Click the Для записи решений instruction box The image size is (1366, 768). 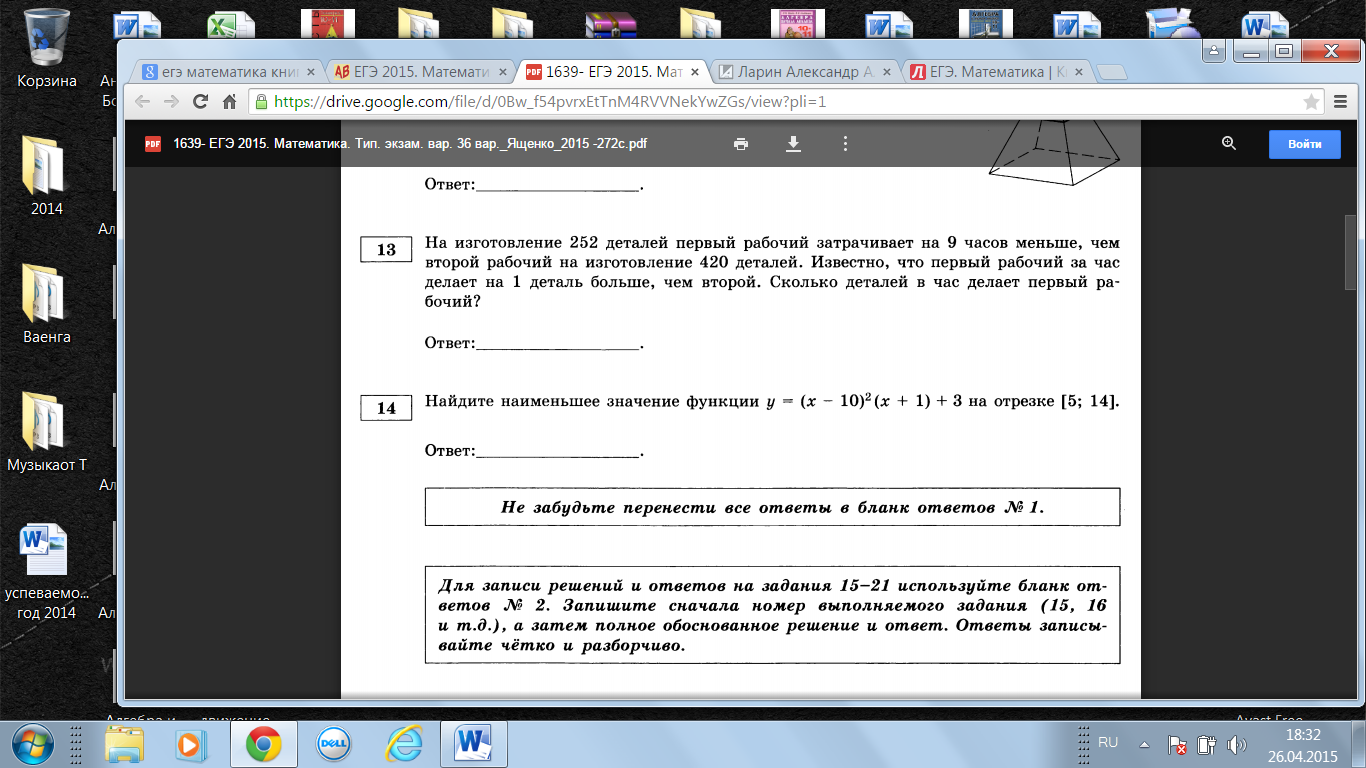[772, 614]
